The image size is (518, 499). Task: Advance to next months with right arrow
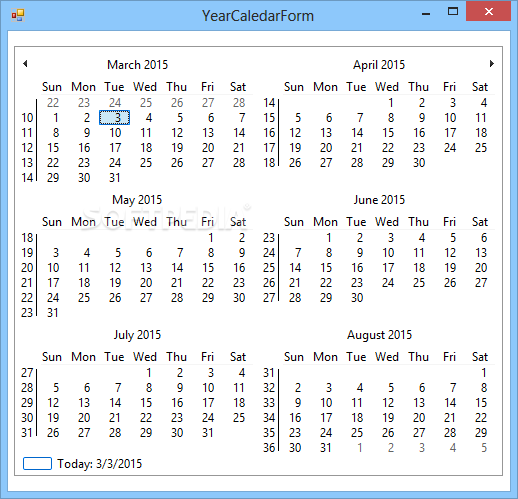[492, 63]
